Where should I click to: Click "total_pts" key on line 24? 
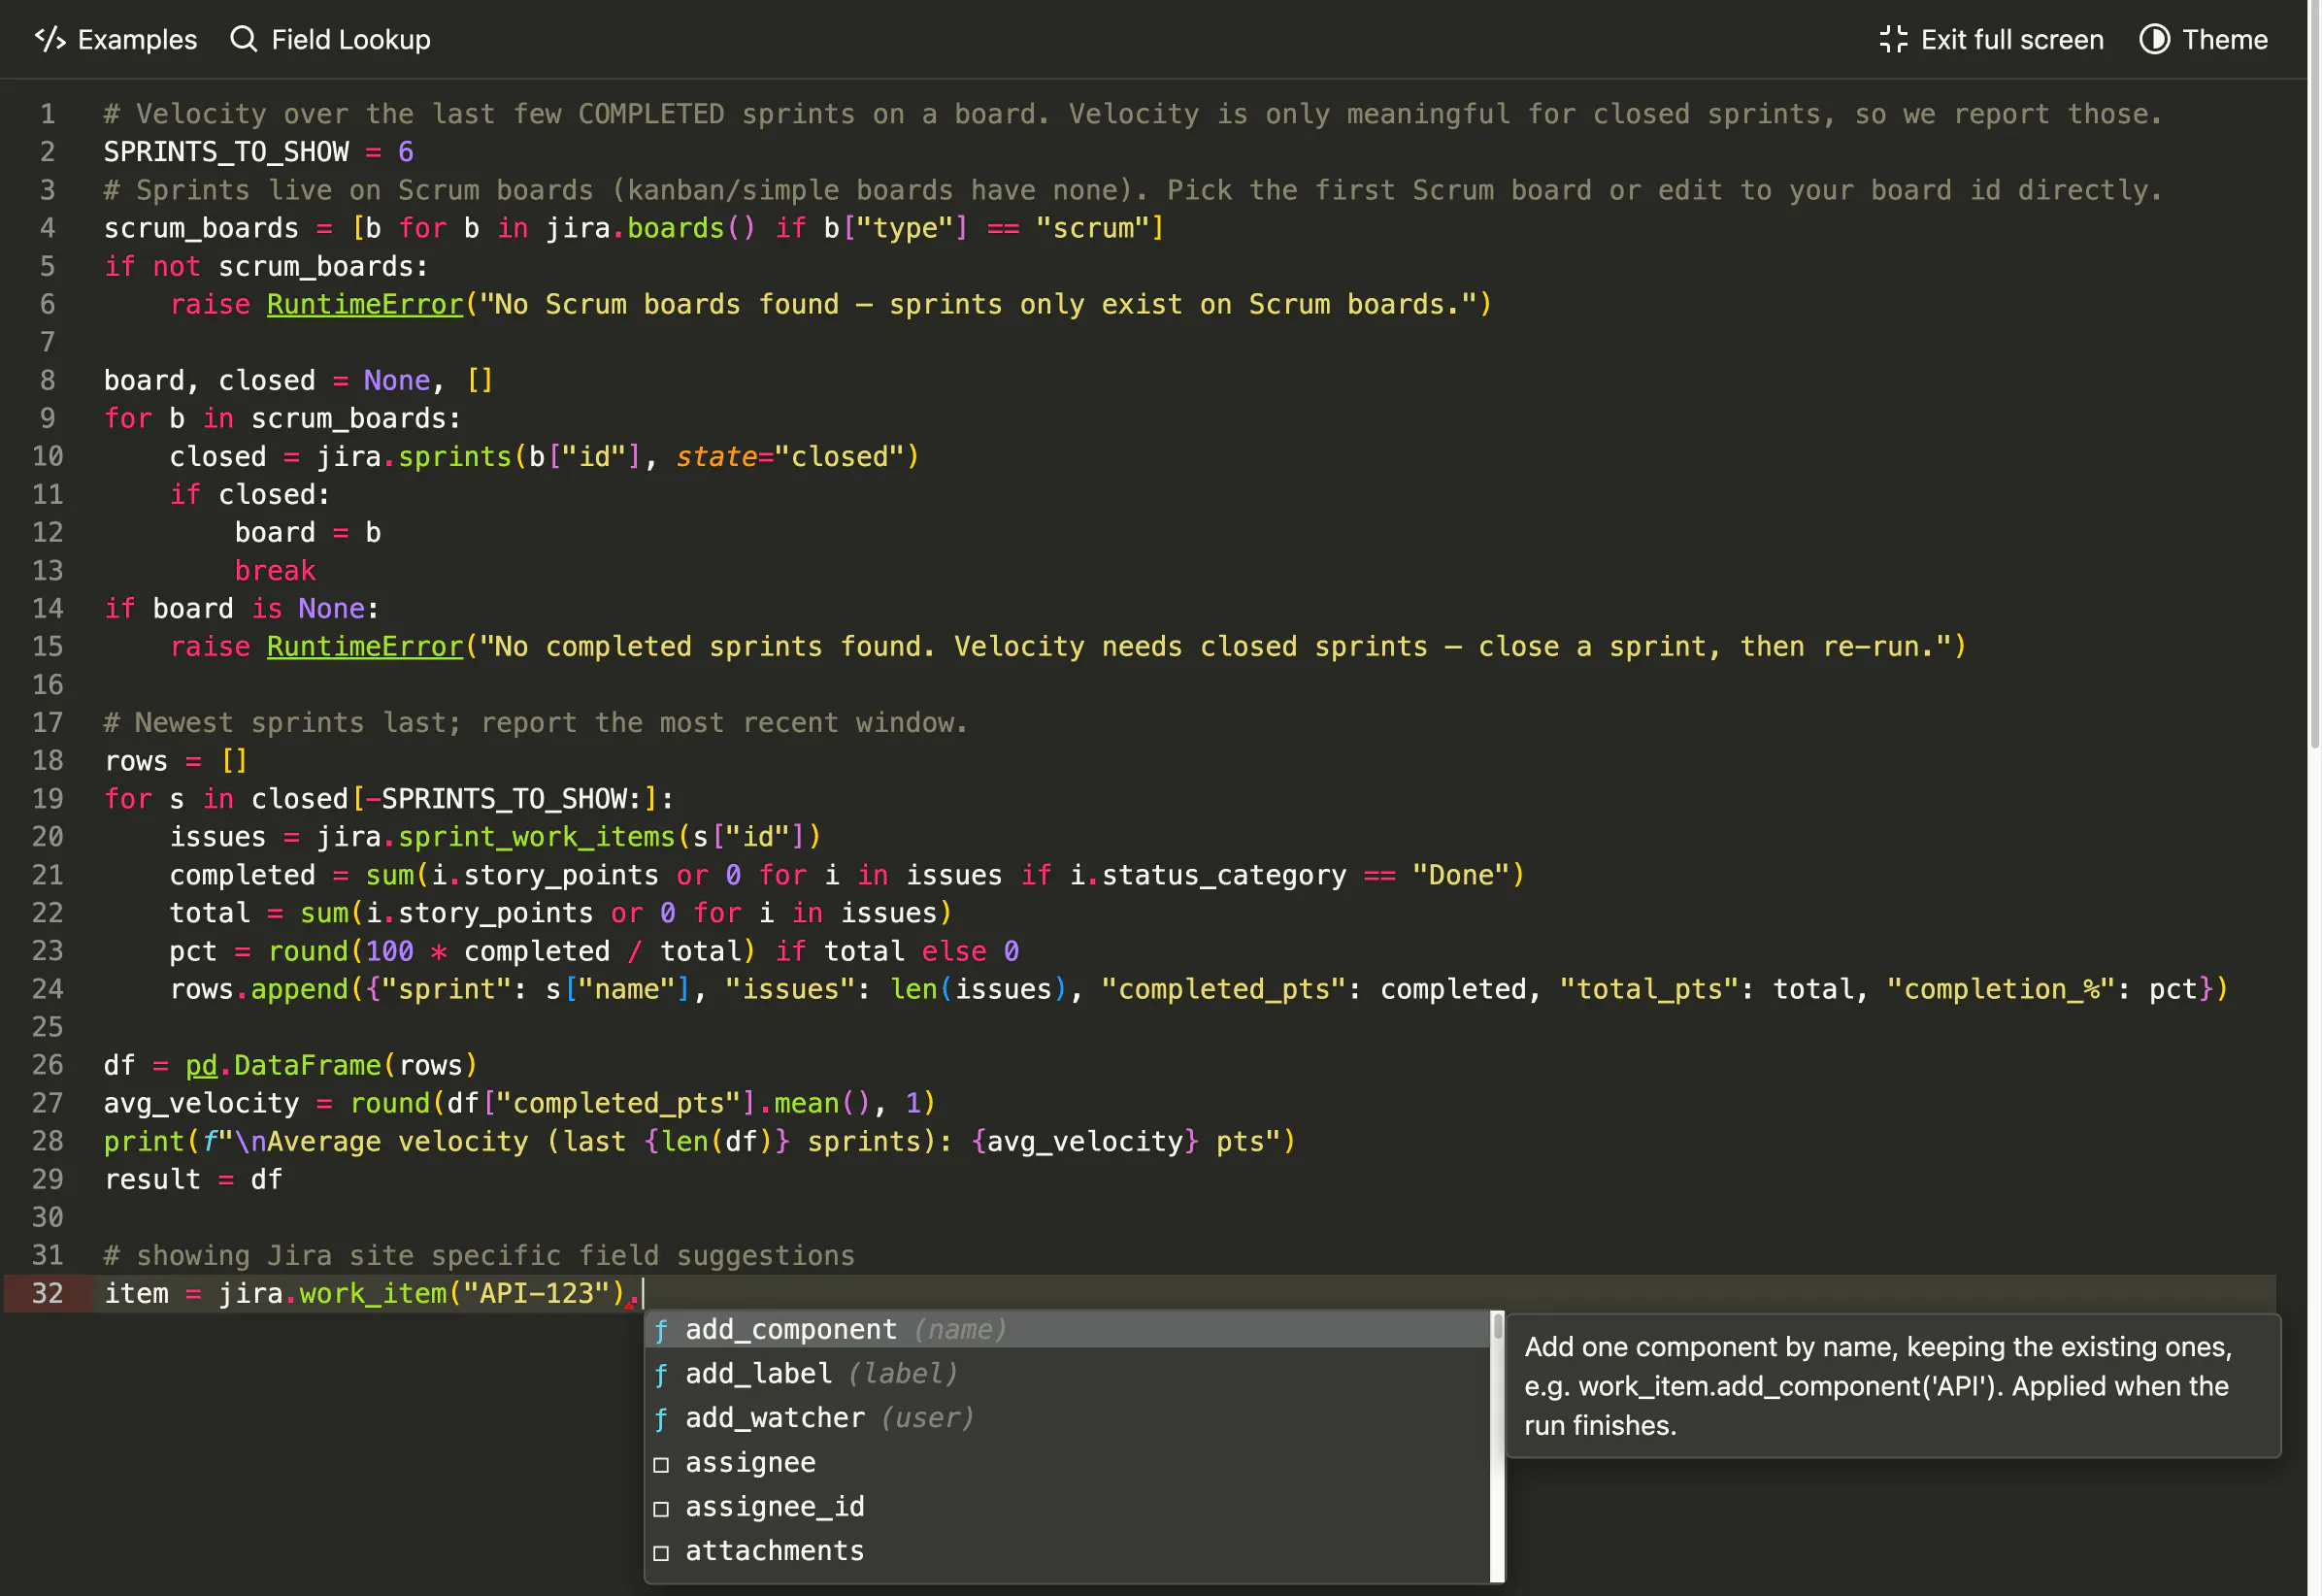pyautogui.click(x=1649, y=990)
